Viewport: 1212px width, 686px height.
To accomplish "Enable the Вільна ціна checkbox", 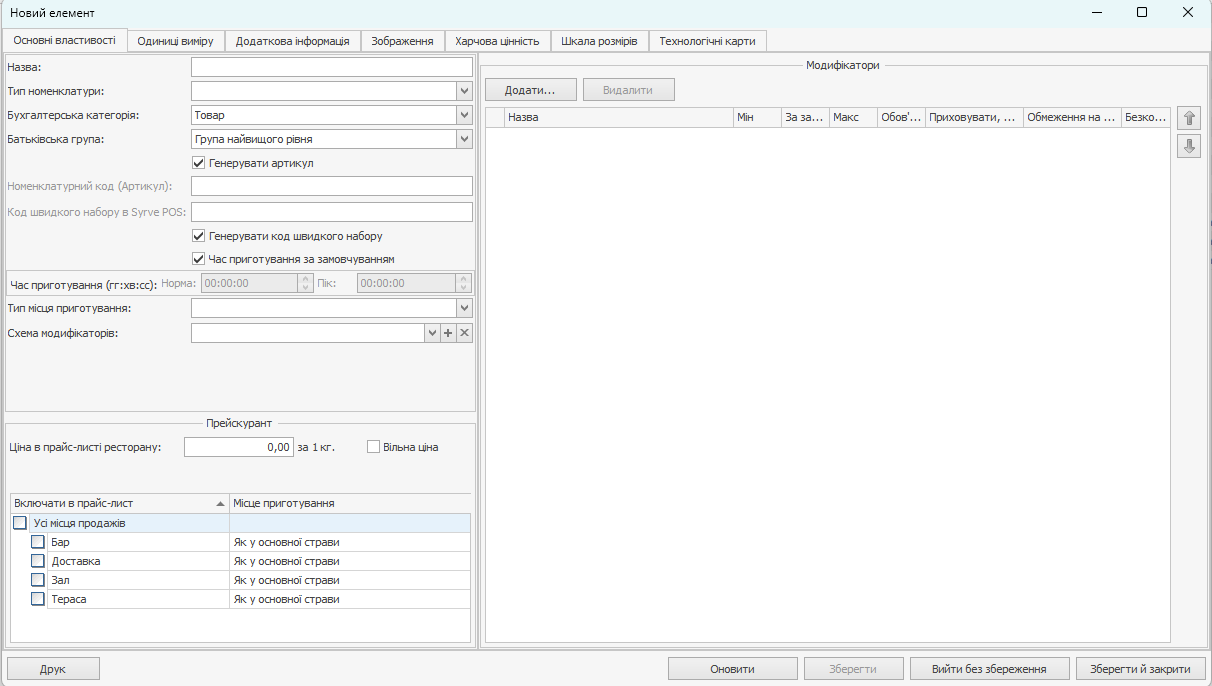I will pos(374,447).
